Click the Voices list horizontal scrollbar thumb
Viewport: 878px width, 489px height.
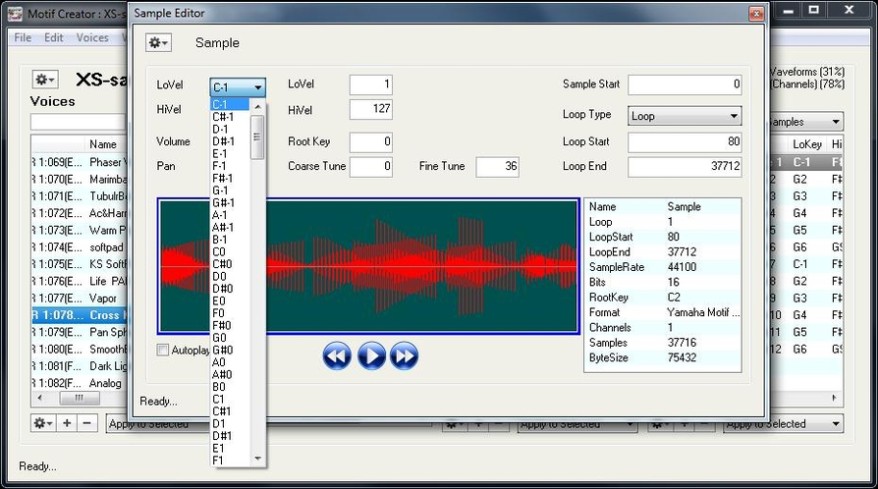pos(80,398)
